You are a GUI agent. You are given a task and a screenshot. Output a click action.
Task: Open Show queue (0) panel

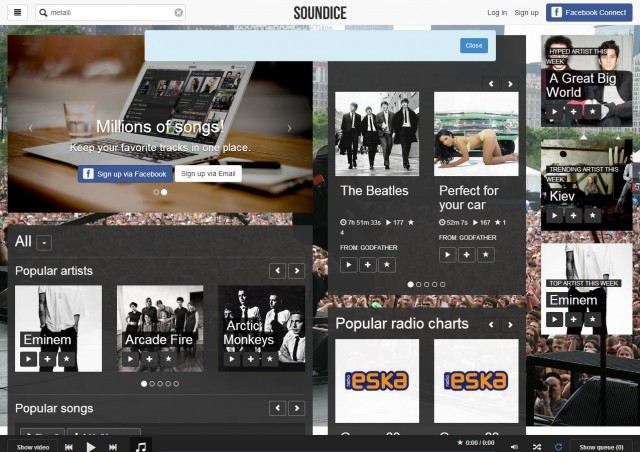pos(601,447)
